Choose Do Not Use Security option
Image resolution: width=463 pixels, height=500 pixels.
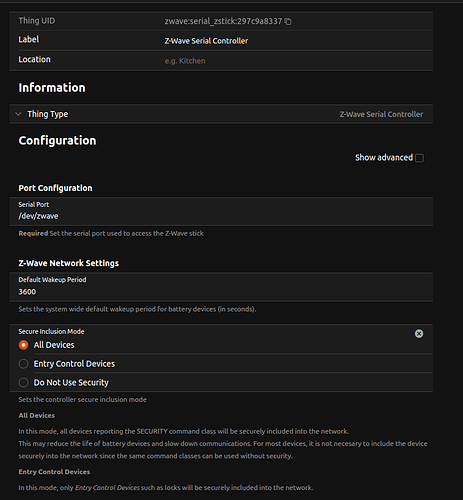23,382
